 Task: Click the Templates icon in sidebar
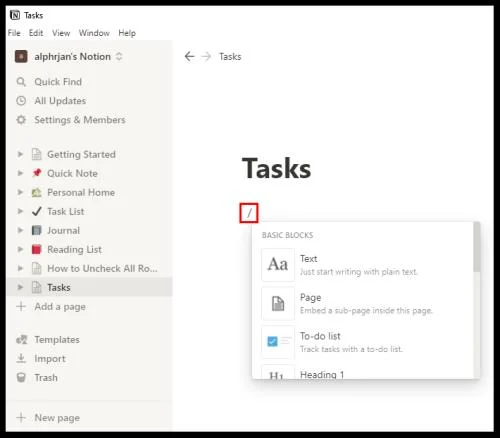[22, 340]
